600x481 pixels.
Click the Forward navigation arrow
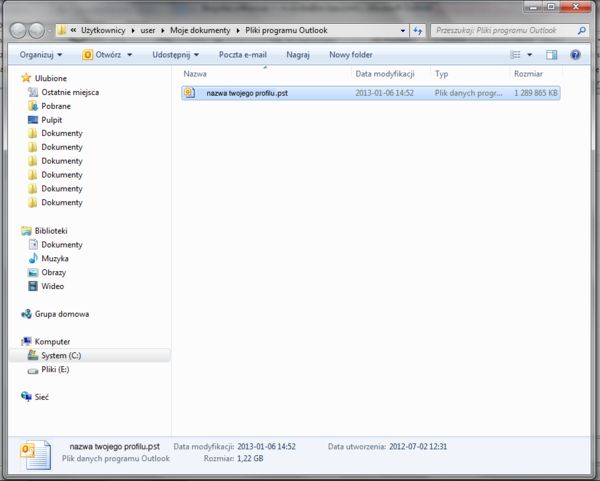tap(37, 31)
